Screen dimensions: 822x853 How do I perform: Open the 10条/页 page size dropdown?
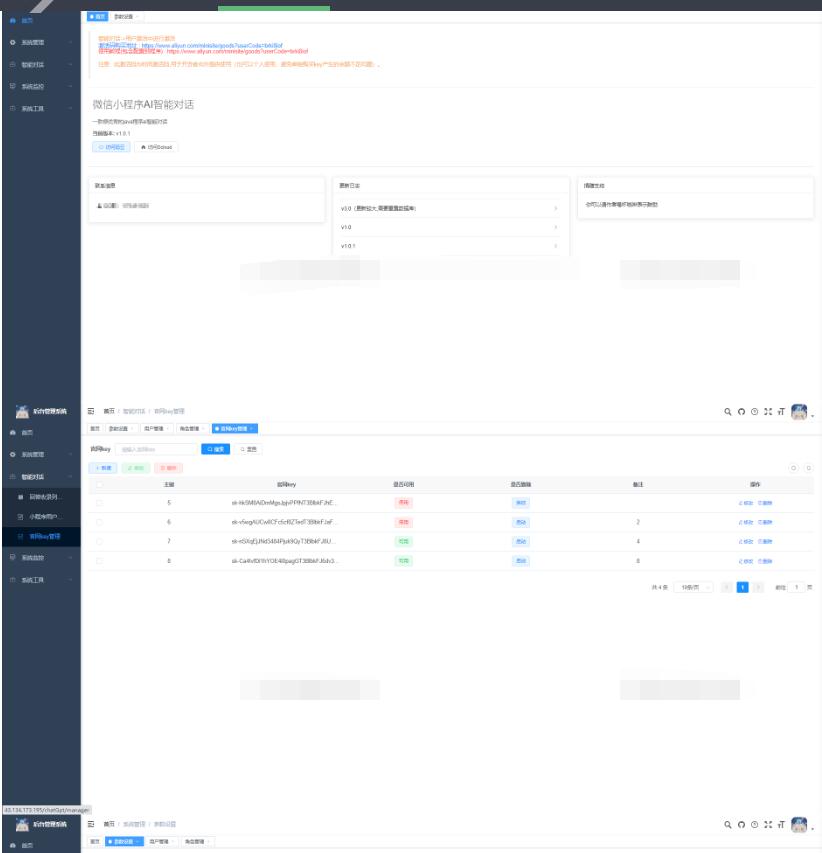click(692, 587)
